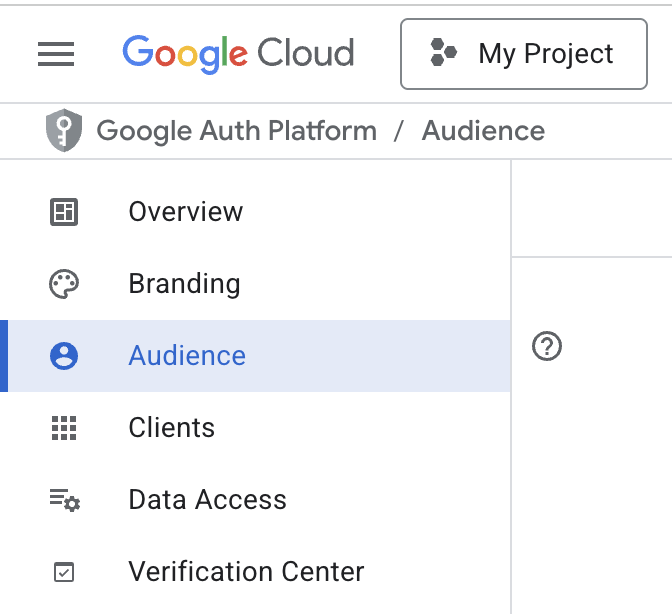Click the Audience person icon
The height and width of the screenshot is (614, 672).
click(64, 356)
